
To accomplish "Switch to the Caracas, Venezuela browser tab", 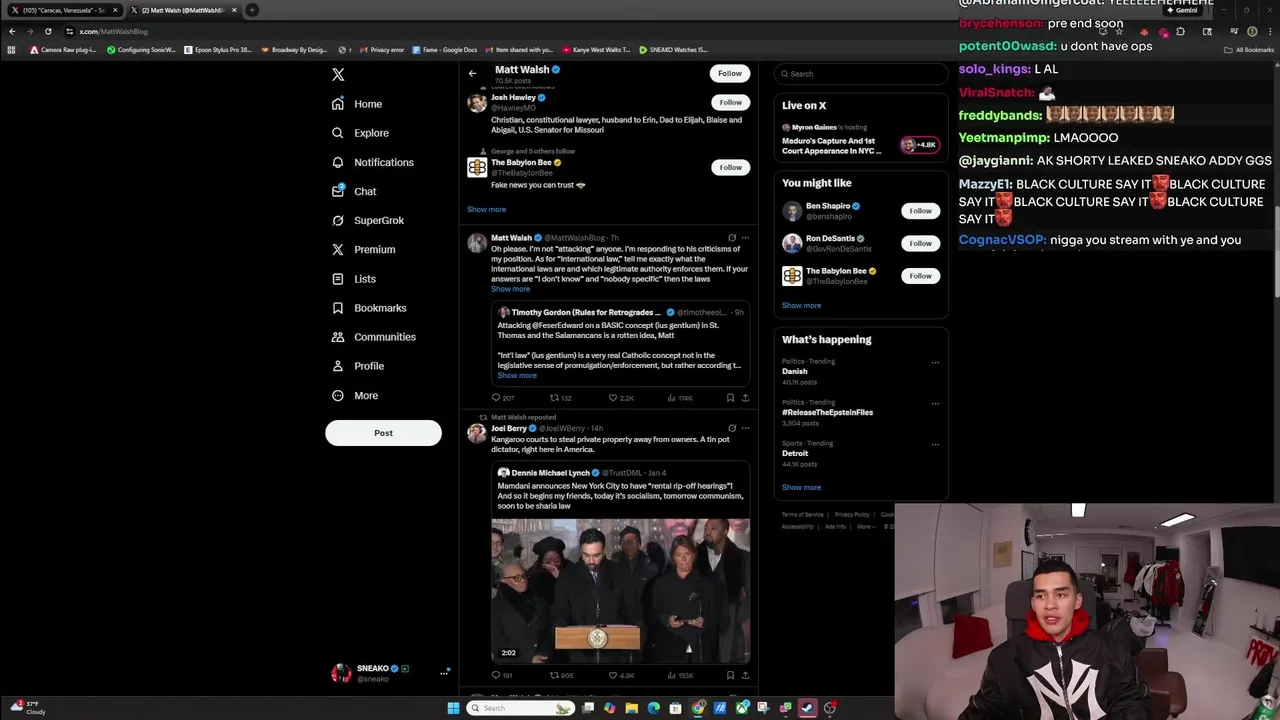I will pos(63,10).
